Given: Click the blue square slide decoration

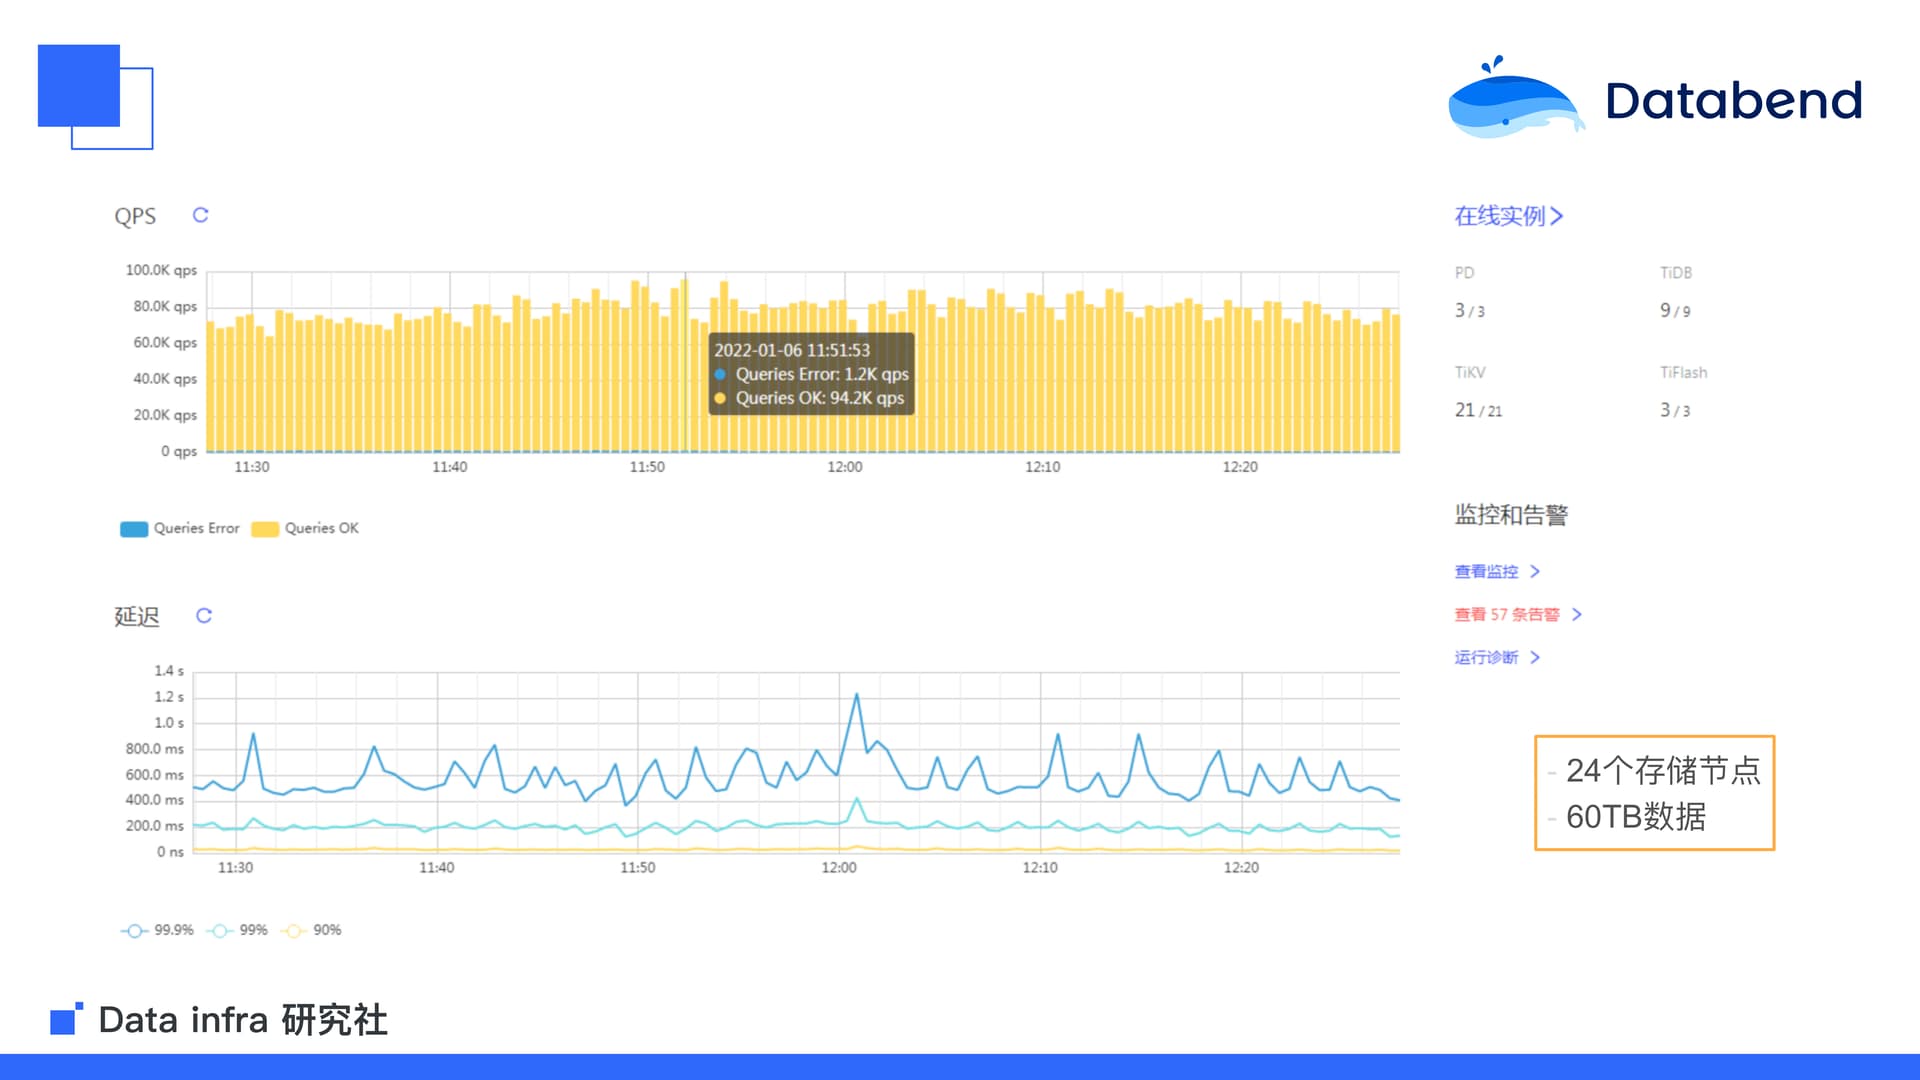Looking at the screenshot, I should pyautogui.click(x=79, y=86).
